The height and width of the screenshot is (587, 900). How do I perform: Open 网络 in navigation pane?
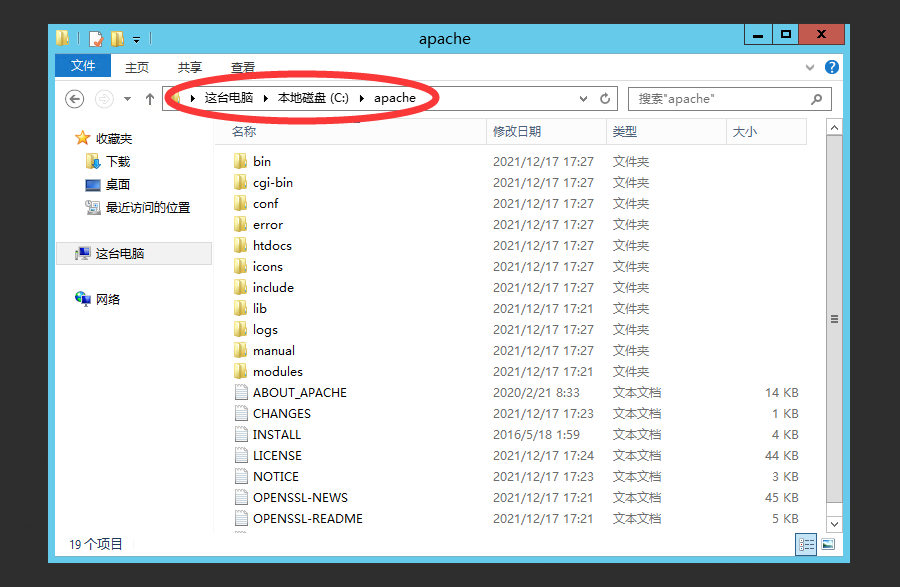(108, 299)
